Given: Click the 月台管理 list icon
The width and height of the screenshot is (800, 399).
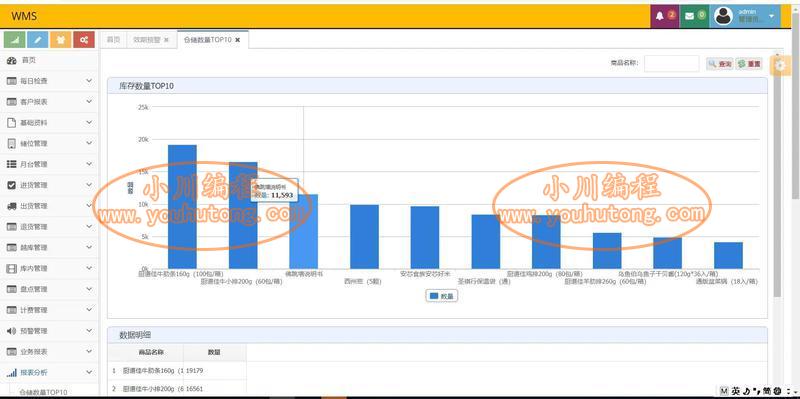Looking at the screenshot, I should [12, 164].
